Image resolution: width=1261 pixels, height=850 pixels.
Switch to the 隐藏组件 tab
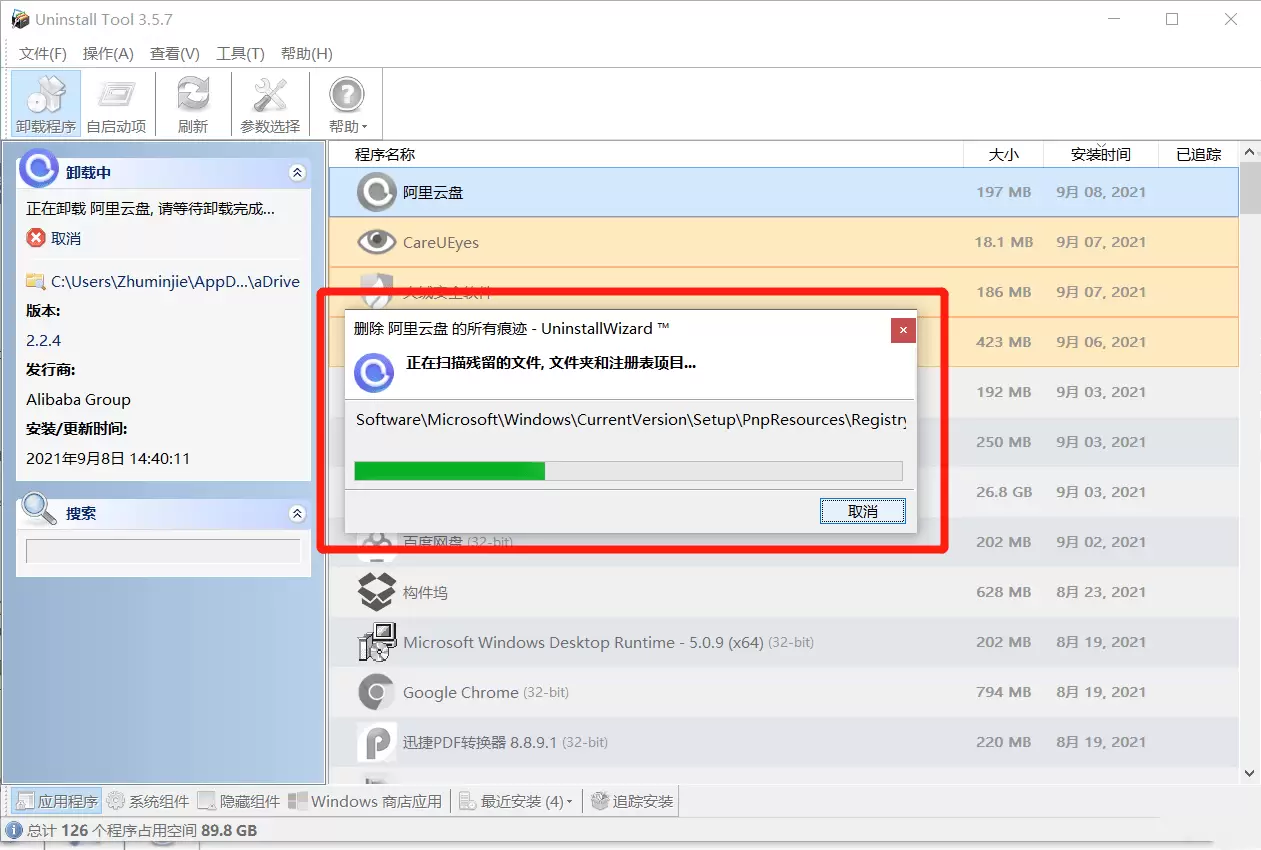[x=239, y=801]
